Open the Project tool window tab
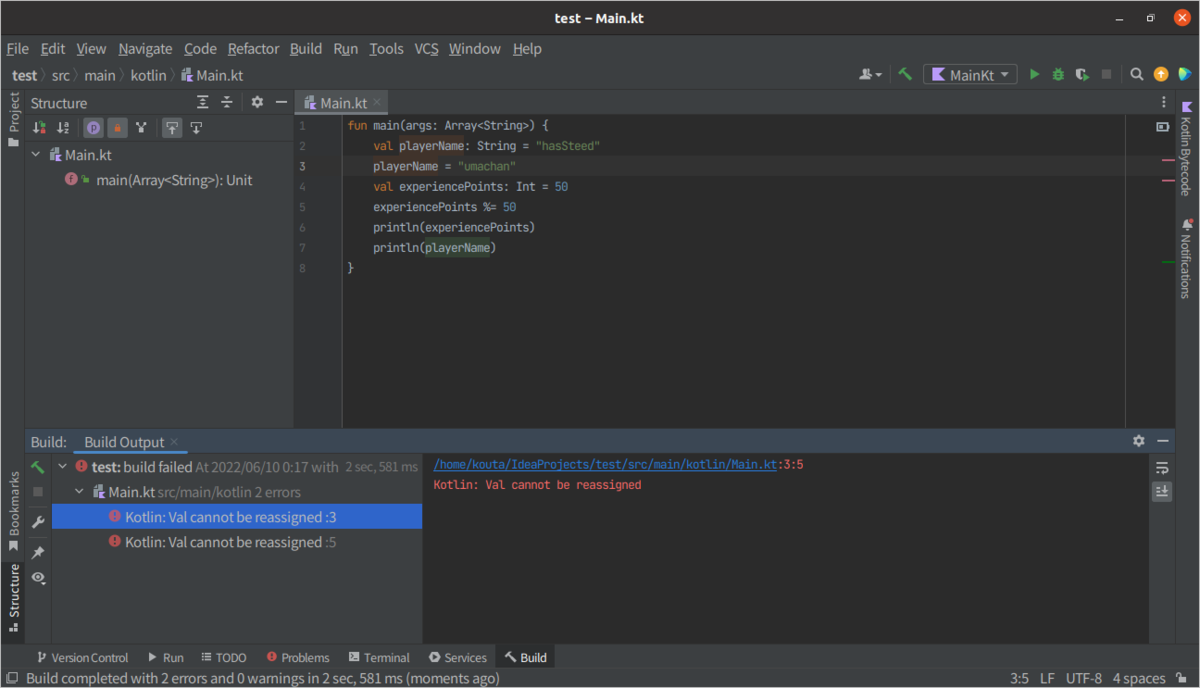Viewport: 1200px width, 688px height. (x=13, y=118)
